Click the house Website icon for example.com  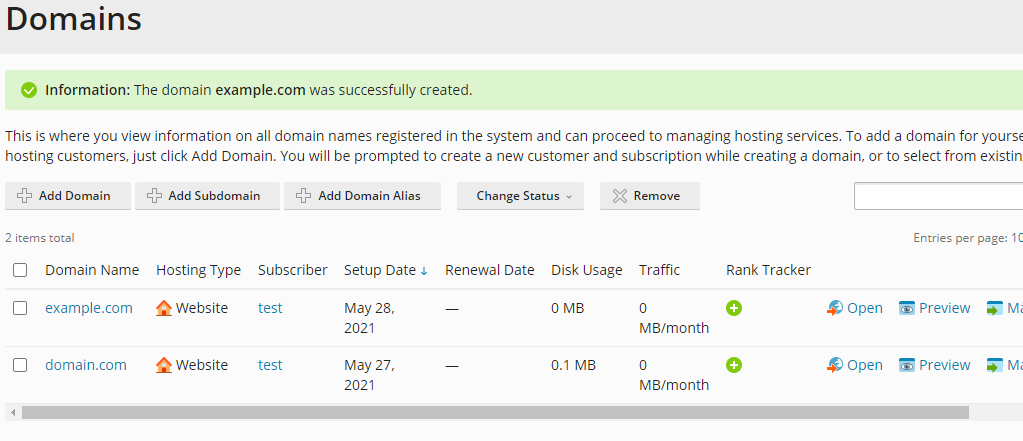pyautogui.click(x=164, y=308)
